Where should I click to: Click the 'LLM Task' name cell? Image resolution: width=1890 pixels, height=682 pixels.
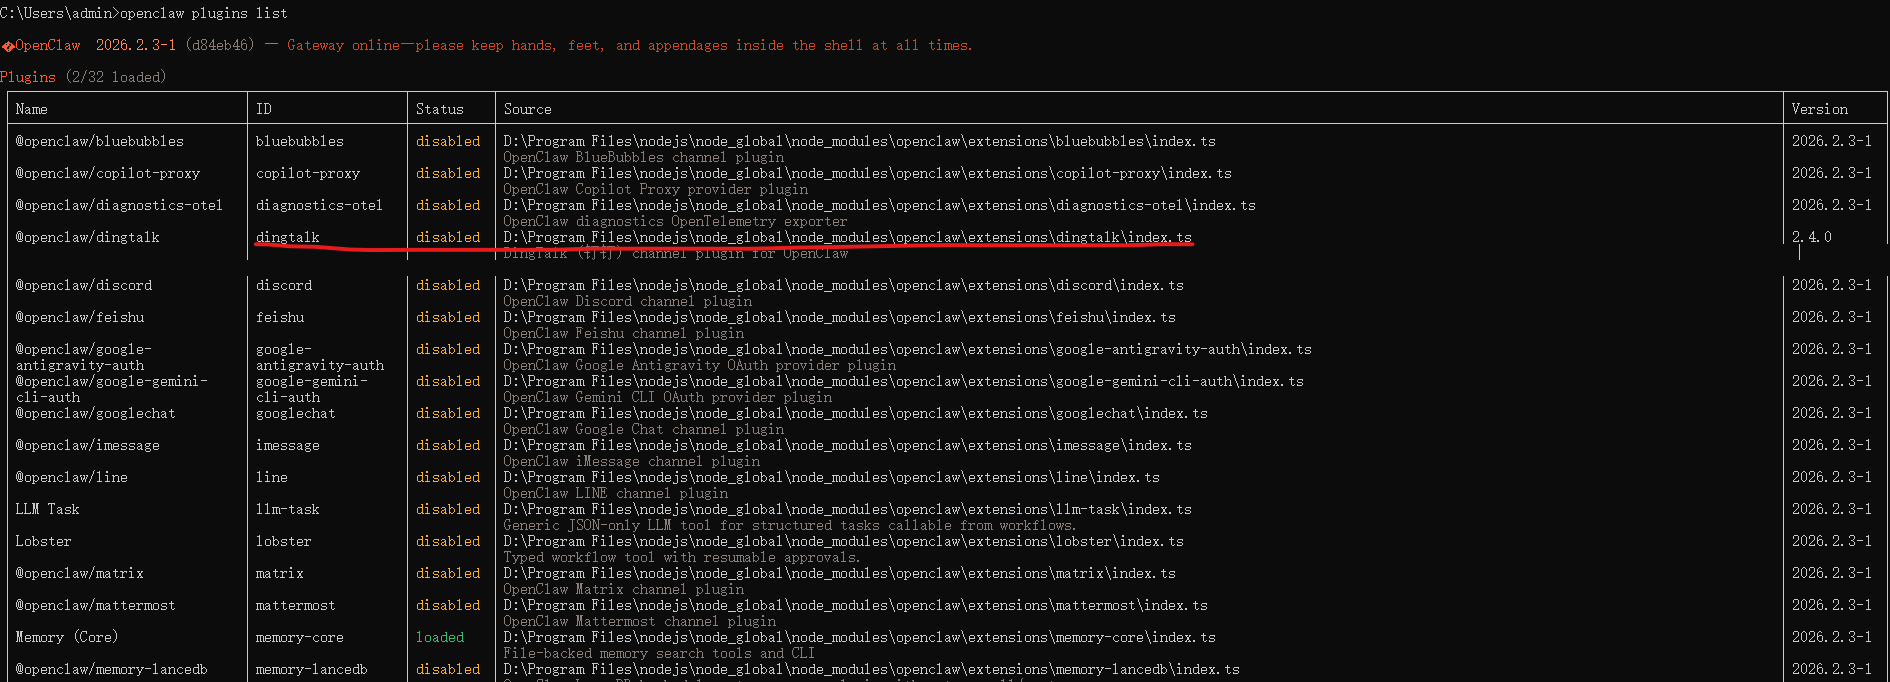[x=48, y=509]
